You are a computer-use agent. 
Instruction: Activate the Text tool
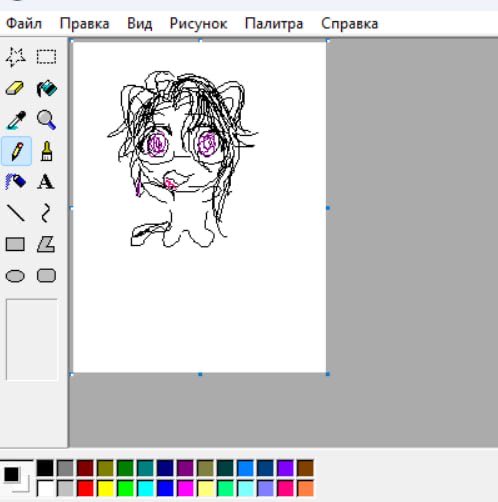[x=46, y=182]
